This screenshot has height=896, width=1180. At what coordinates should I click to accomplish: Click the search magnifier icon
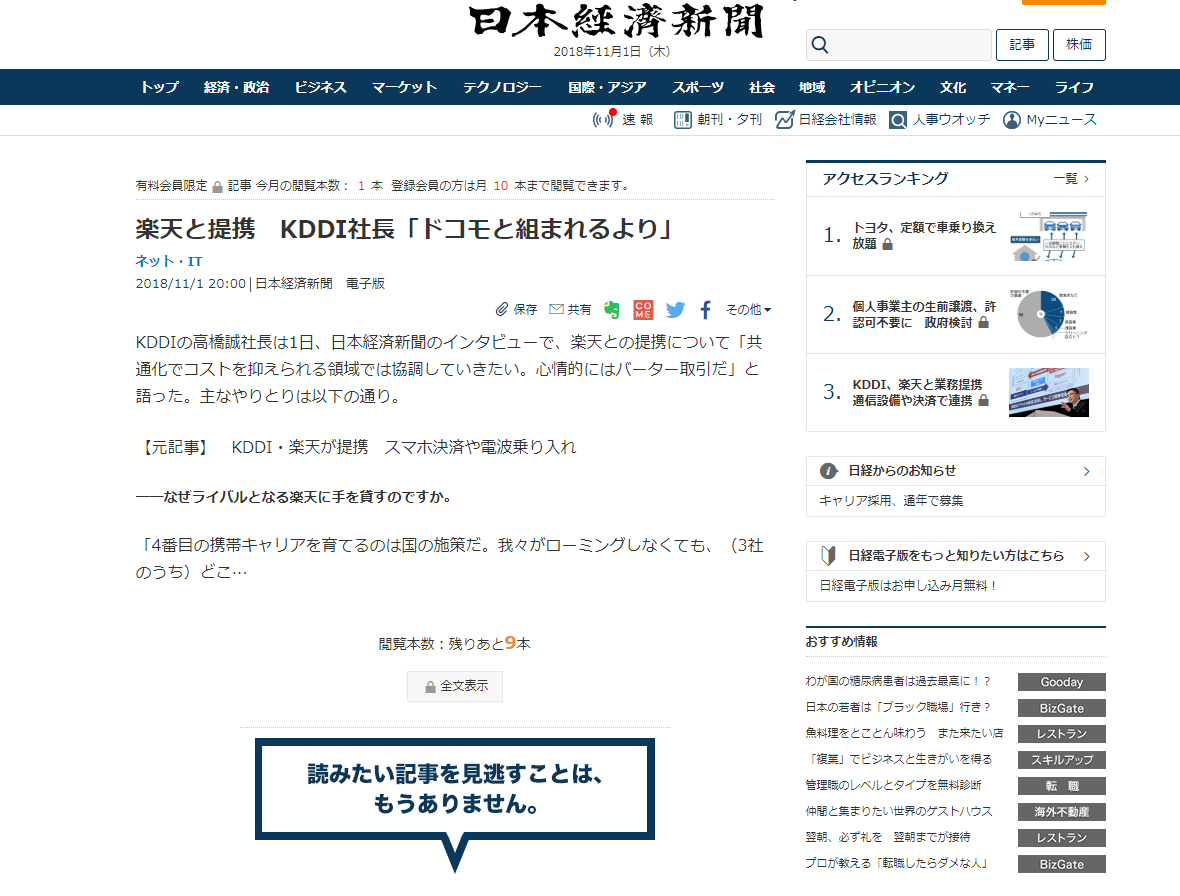820,45
